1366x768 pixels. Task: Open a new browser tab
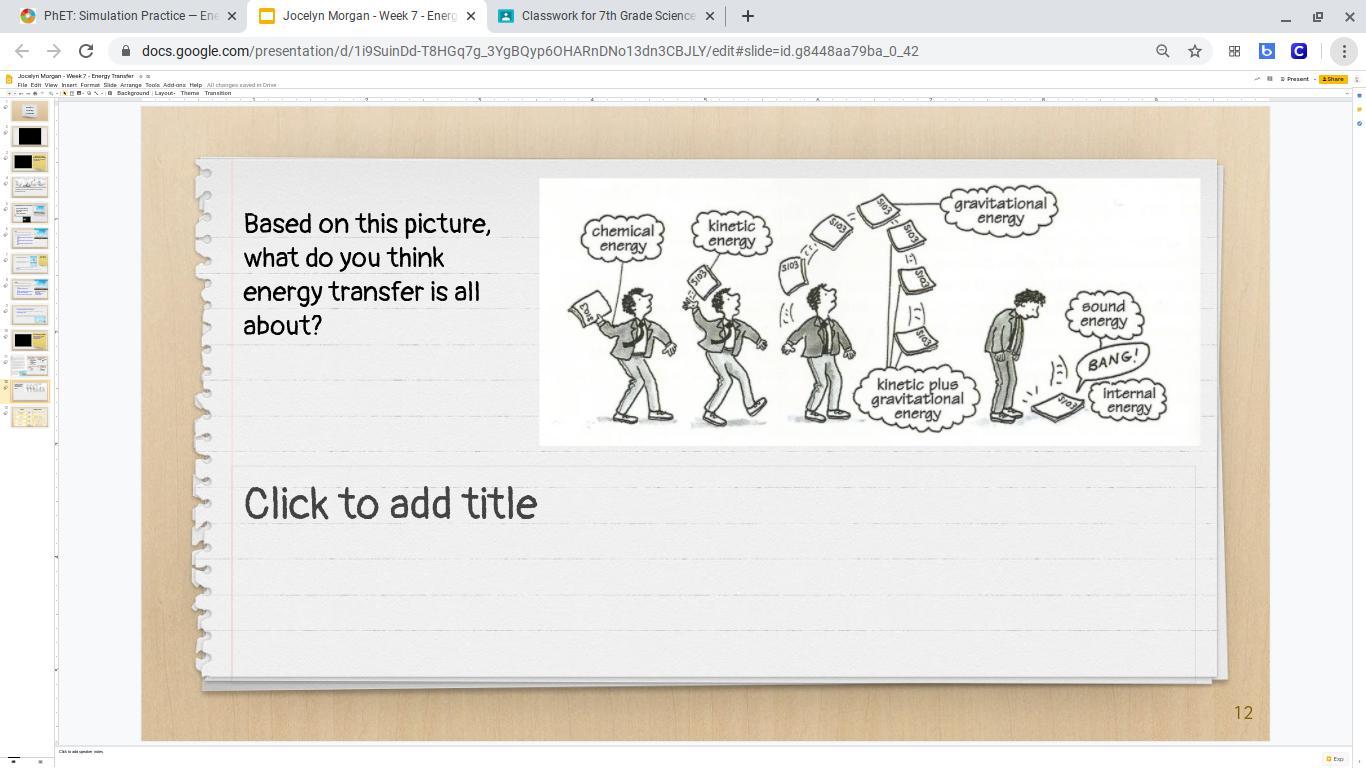pyautogui.click(x=747, y=16)
